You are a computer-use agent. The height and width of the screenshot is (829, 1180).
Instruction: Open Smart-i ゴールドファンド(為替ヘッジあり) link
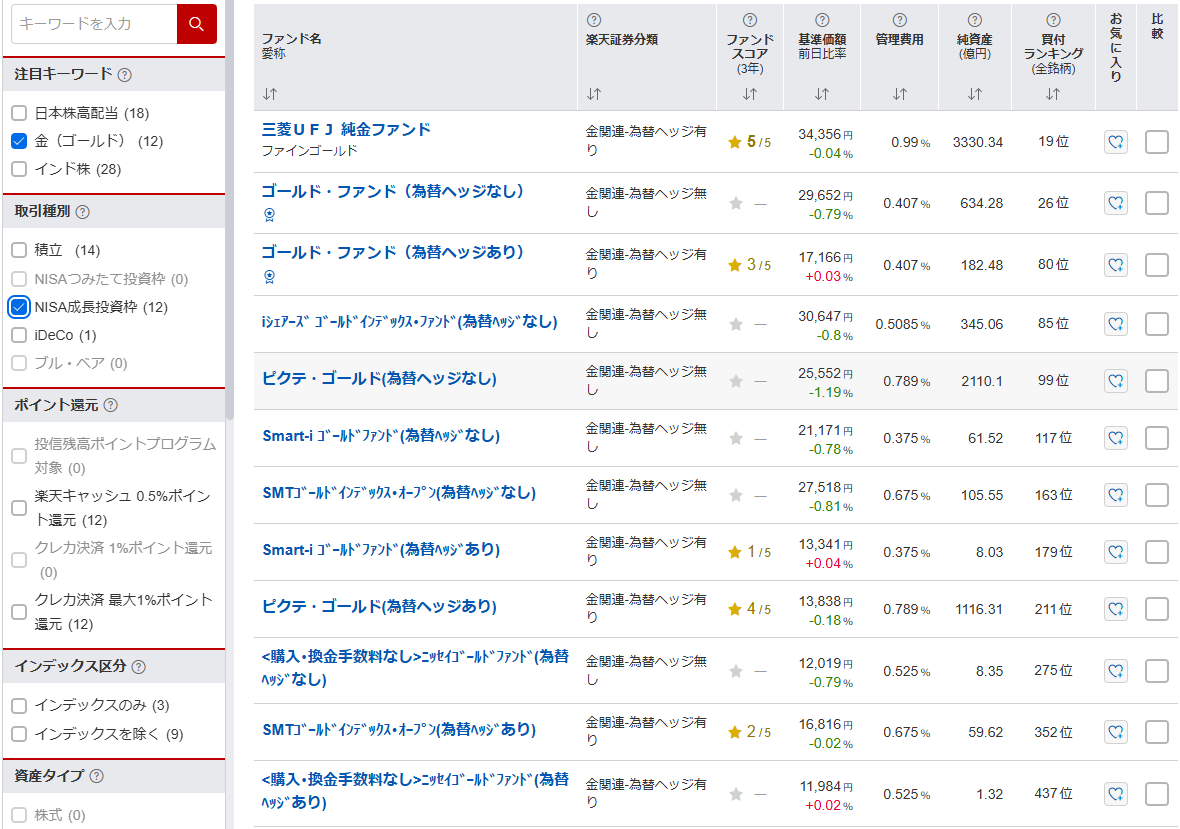click(x=381, y=550)
